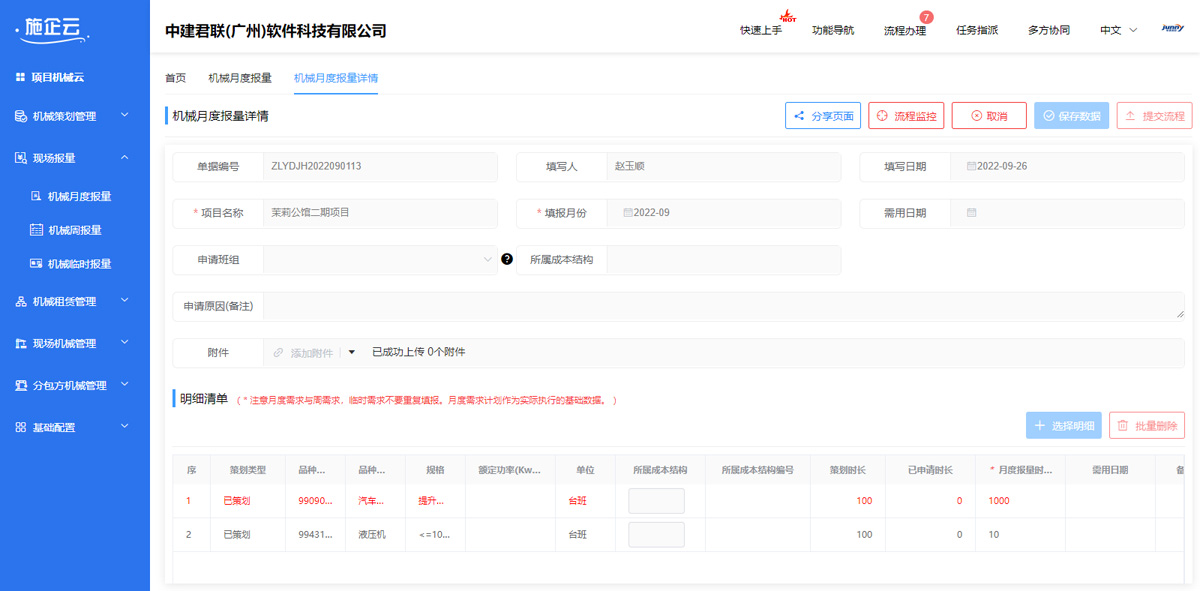Click the 分包方机械管理 sidebar icon
This screenshot has width=1200, height=591.
pyautogui.click(x=21, y=385)
